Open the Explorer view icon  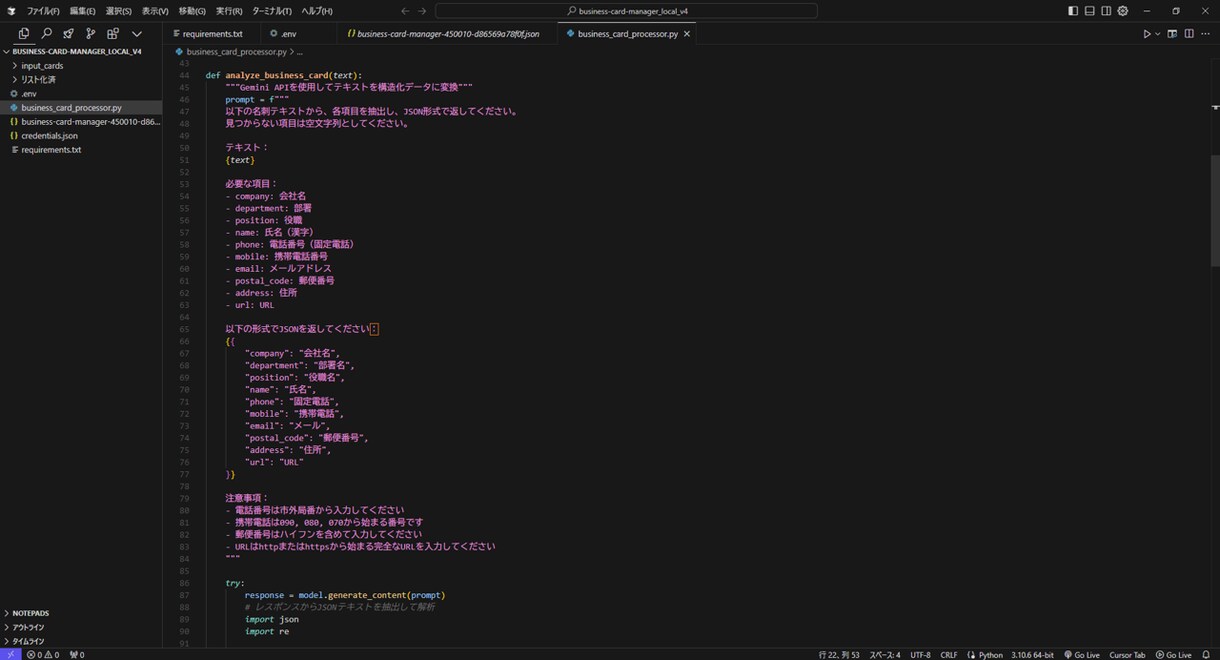pyautogui.click(x=24, y=34)
